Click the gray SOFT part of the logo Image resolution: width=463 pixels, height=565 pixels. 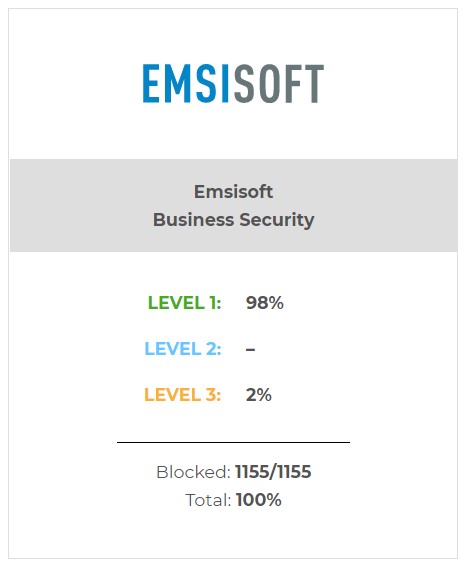(279, 84)
